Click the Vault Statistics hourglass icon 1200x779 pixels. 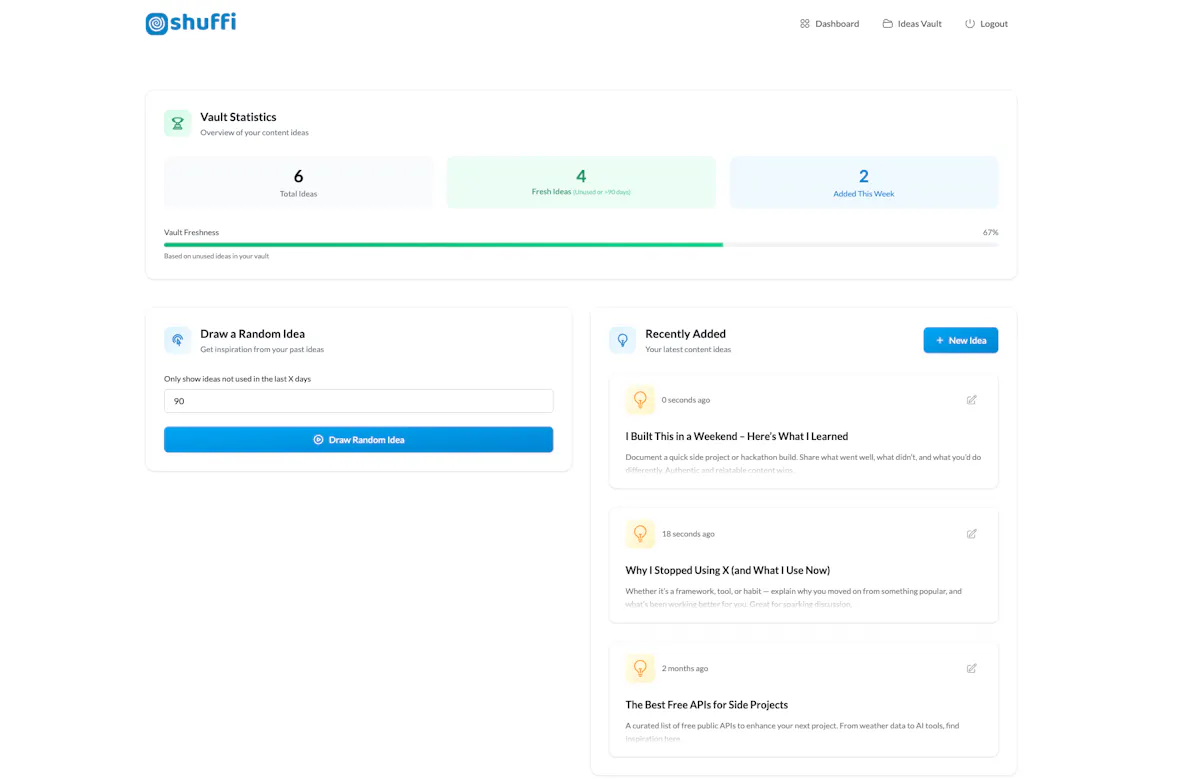(x=178, y=123)
